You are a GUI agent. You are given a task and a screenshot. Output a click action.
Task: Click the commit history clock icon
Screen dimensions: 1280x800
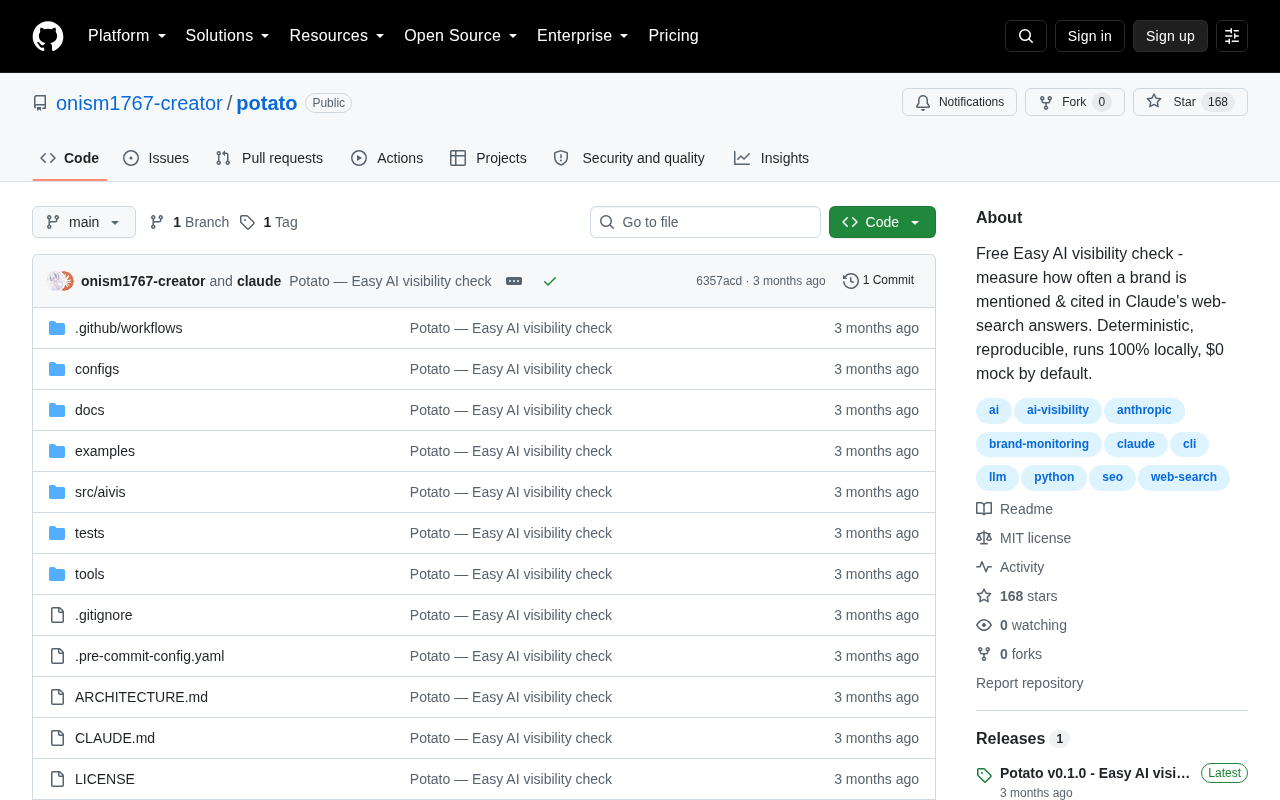(851, 281)
